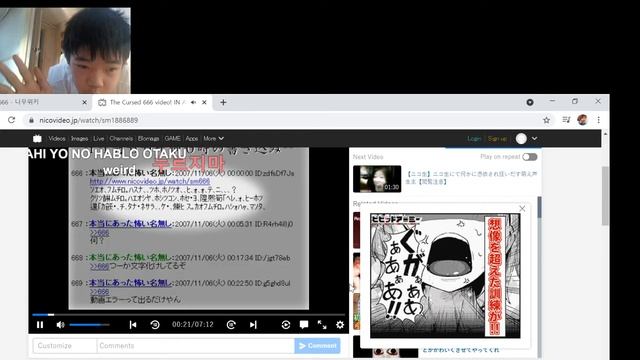This screenshot has height=360, width=640.
Task: Open the player settings gear
Action: click(340, 325)
